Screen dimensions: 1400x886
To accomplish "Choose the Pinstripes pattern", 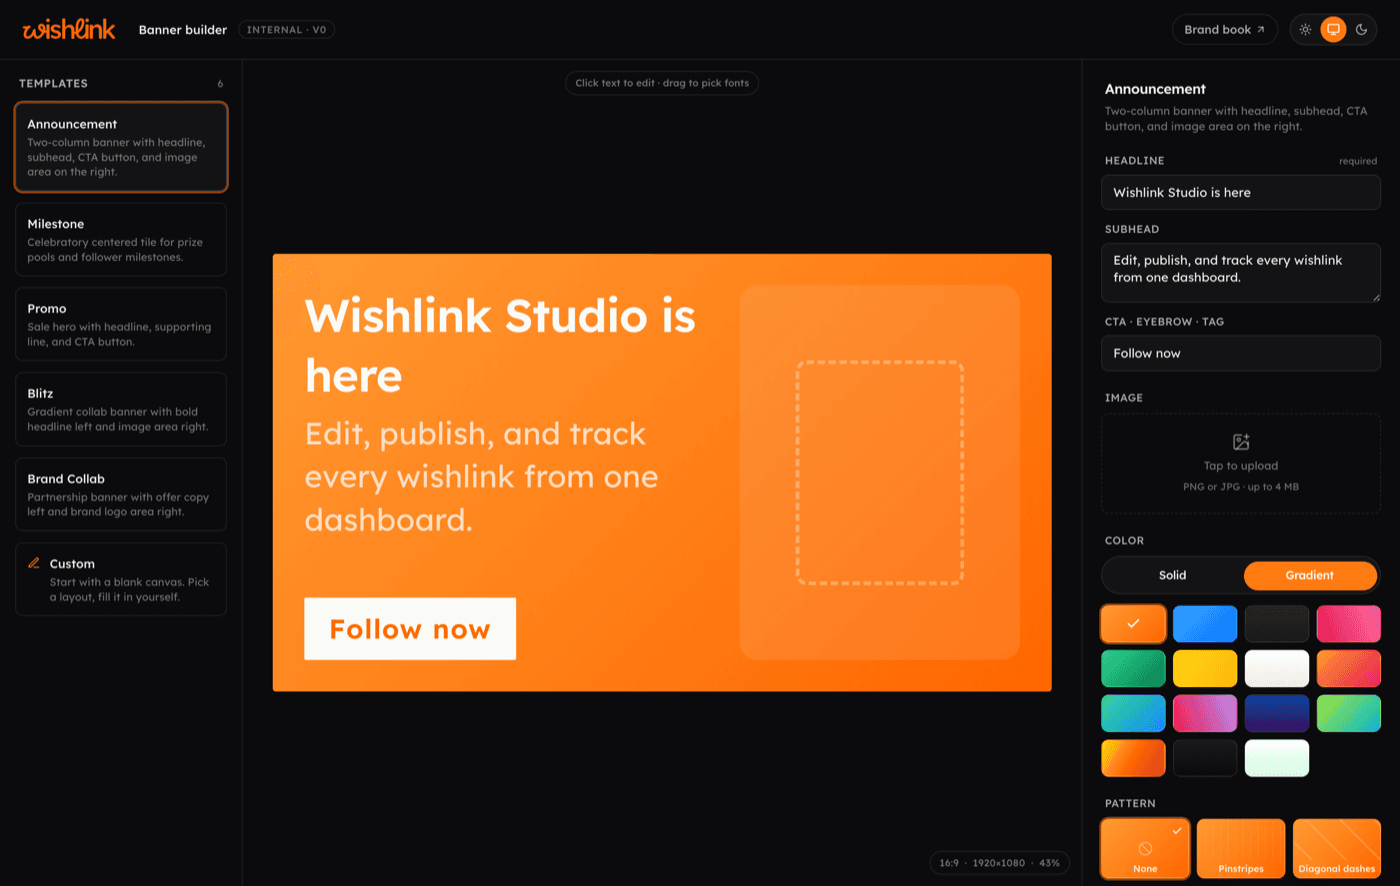I will click(1241, 849).
